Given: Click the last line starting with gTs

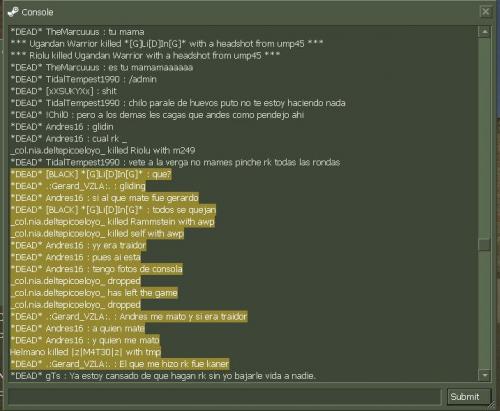Looking at the screenshot, I should tap(163, 376).
